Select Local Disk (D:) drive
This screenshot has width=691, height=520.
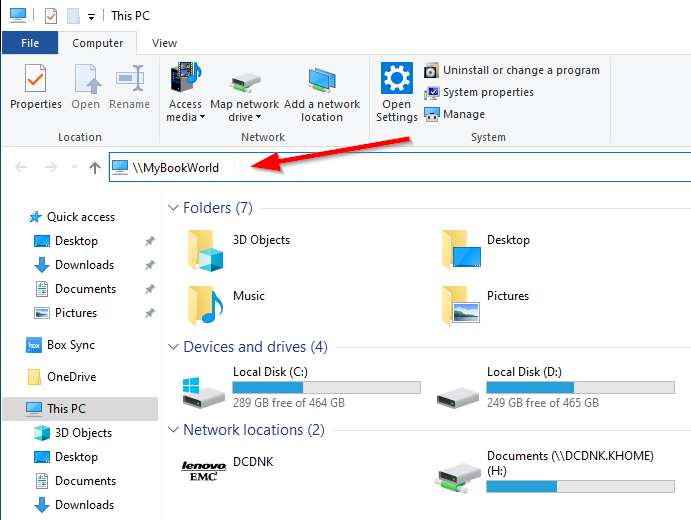click(x=555, y=387)
